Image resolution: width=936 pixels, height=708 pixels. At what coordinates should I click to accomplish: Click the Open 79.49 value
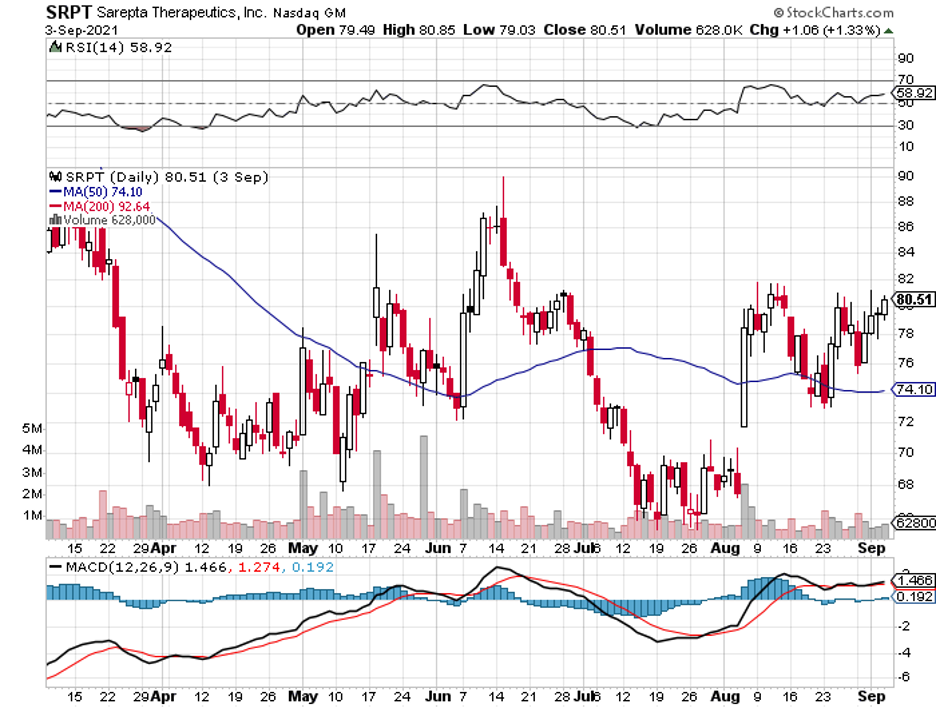(335, 30)
